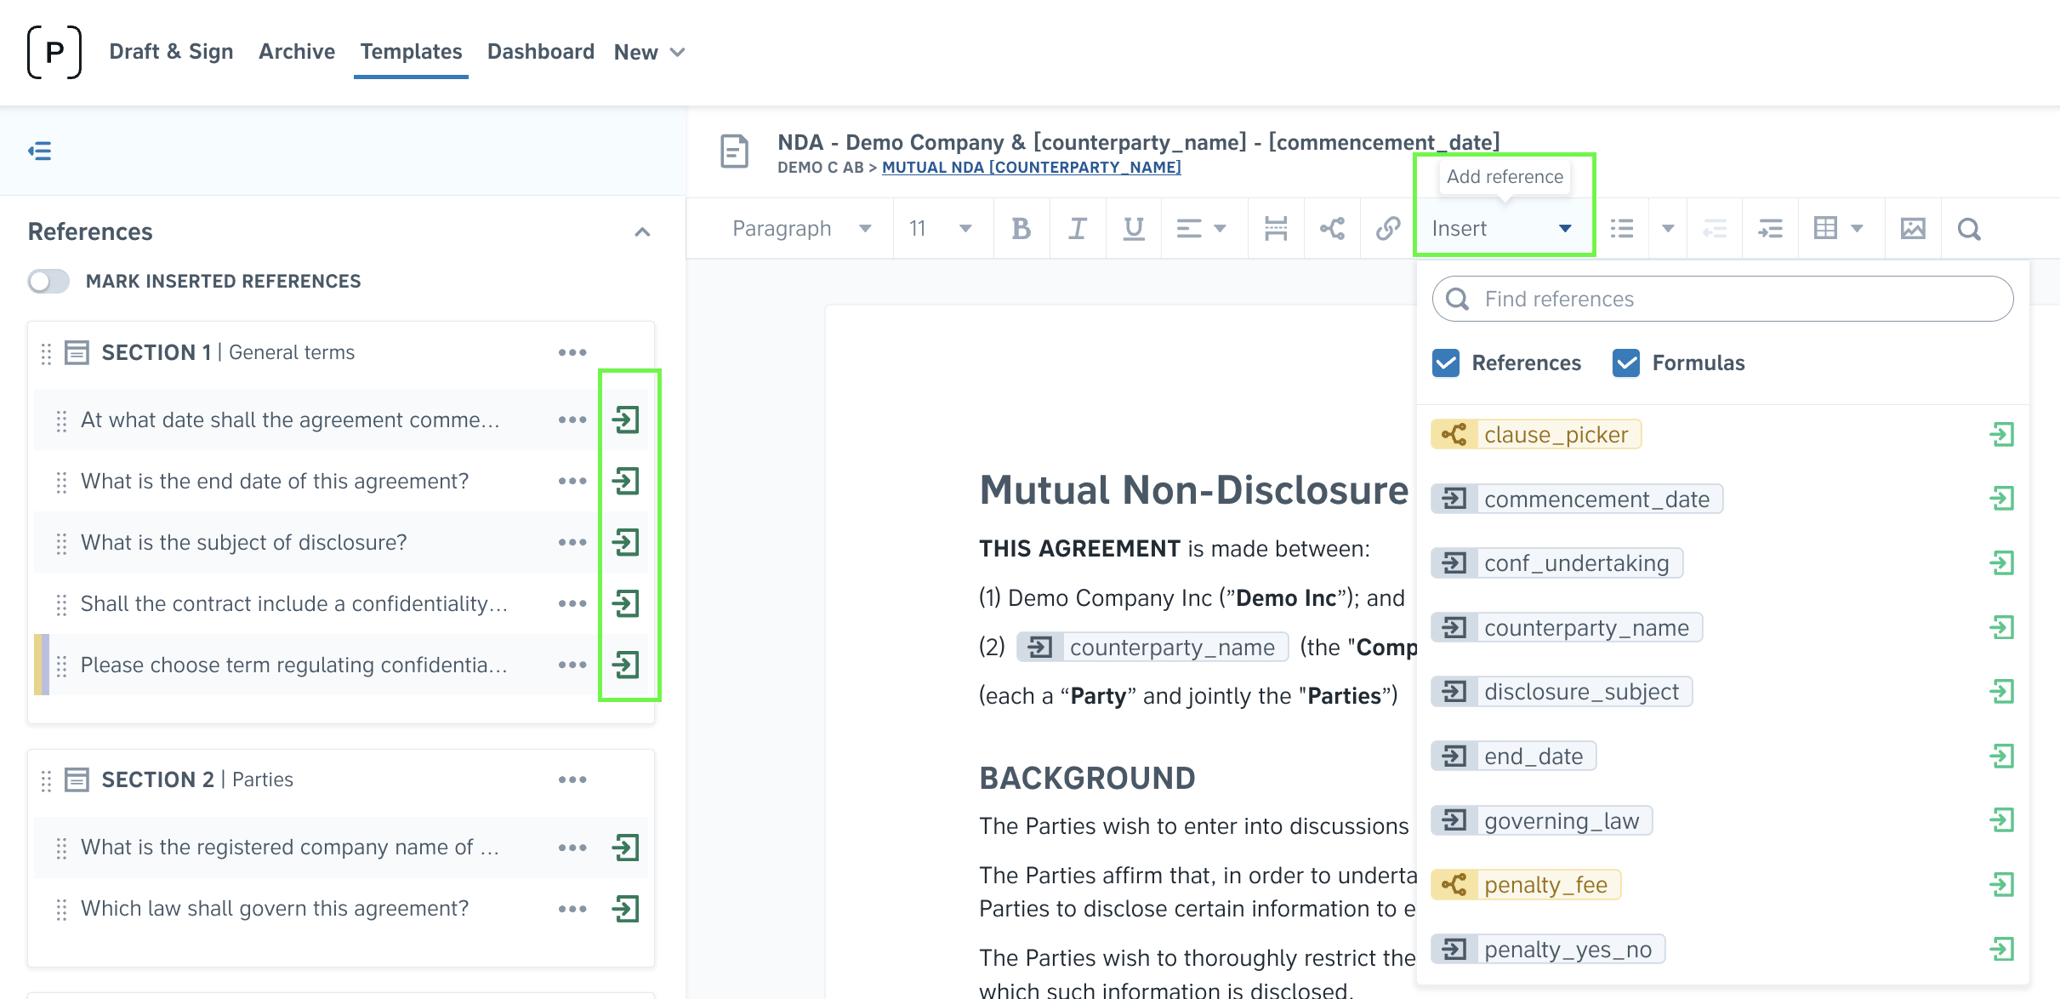Open the MUTUAL NDA [COUNTERPARTY_NAME] breadcrumb link

point(1031,167)
